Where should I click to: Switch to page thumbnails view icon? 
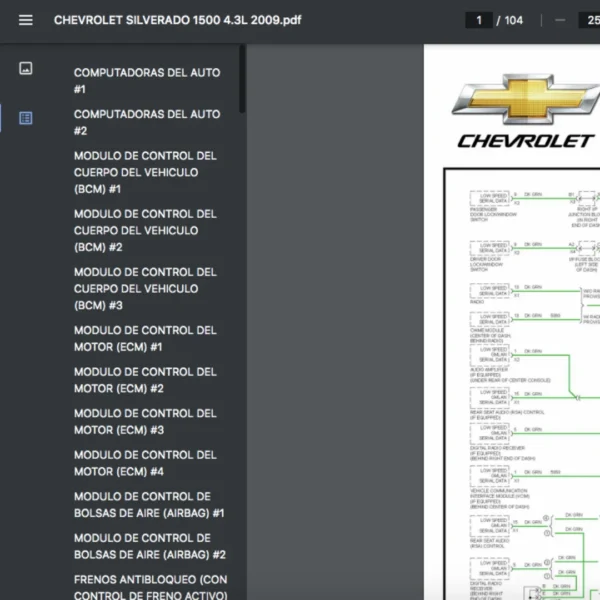(26, 68)
